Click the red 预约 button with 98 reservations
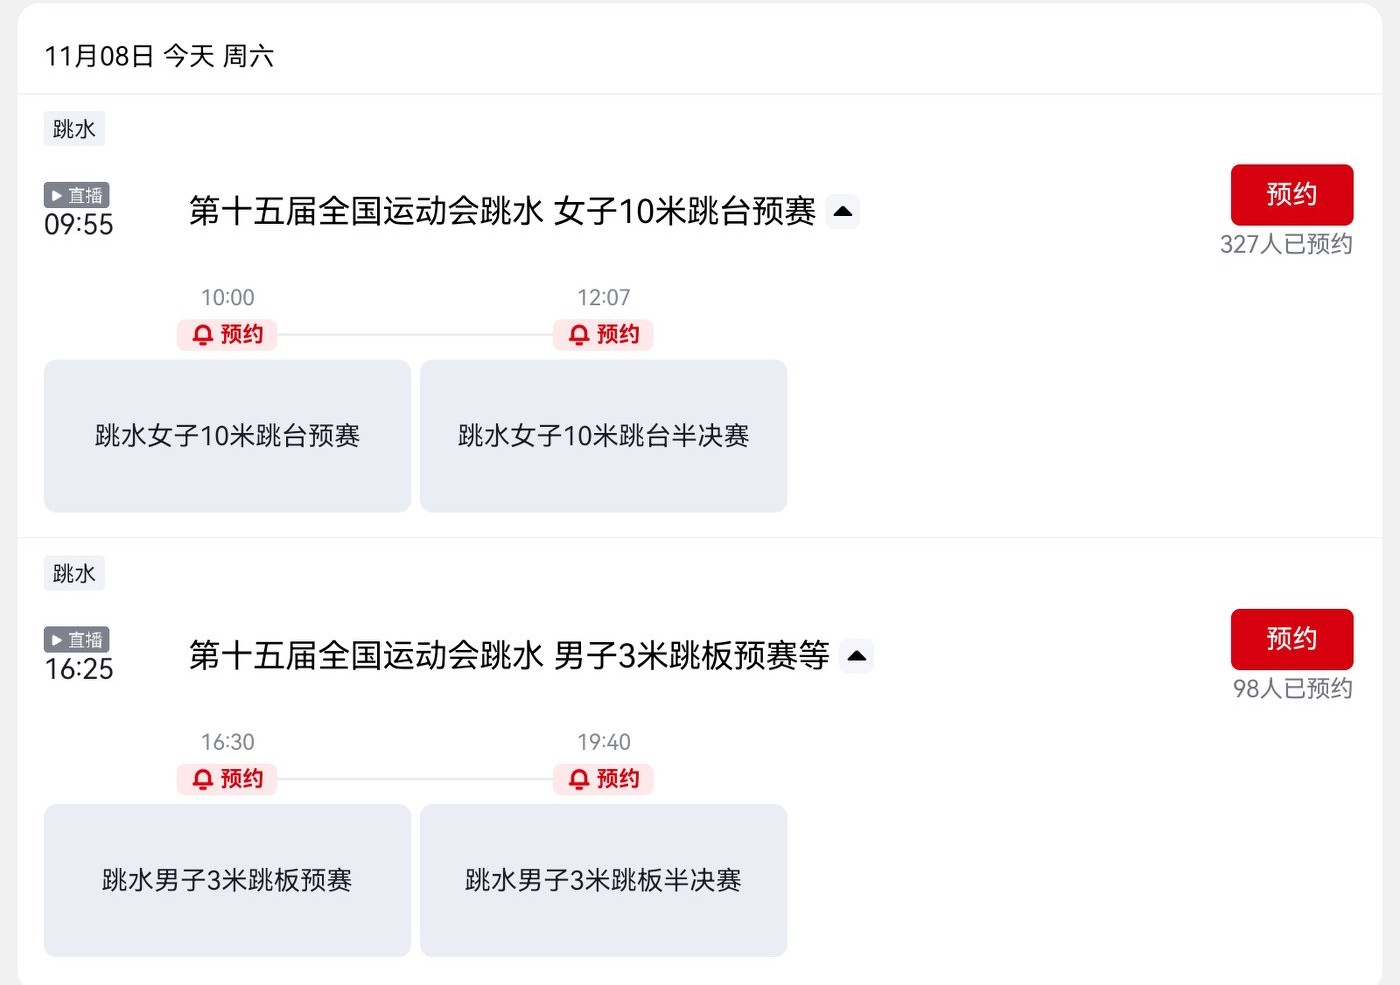This screenshot has width=1400, height=985. (x=1291, y=639)
